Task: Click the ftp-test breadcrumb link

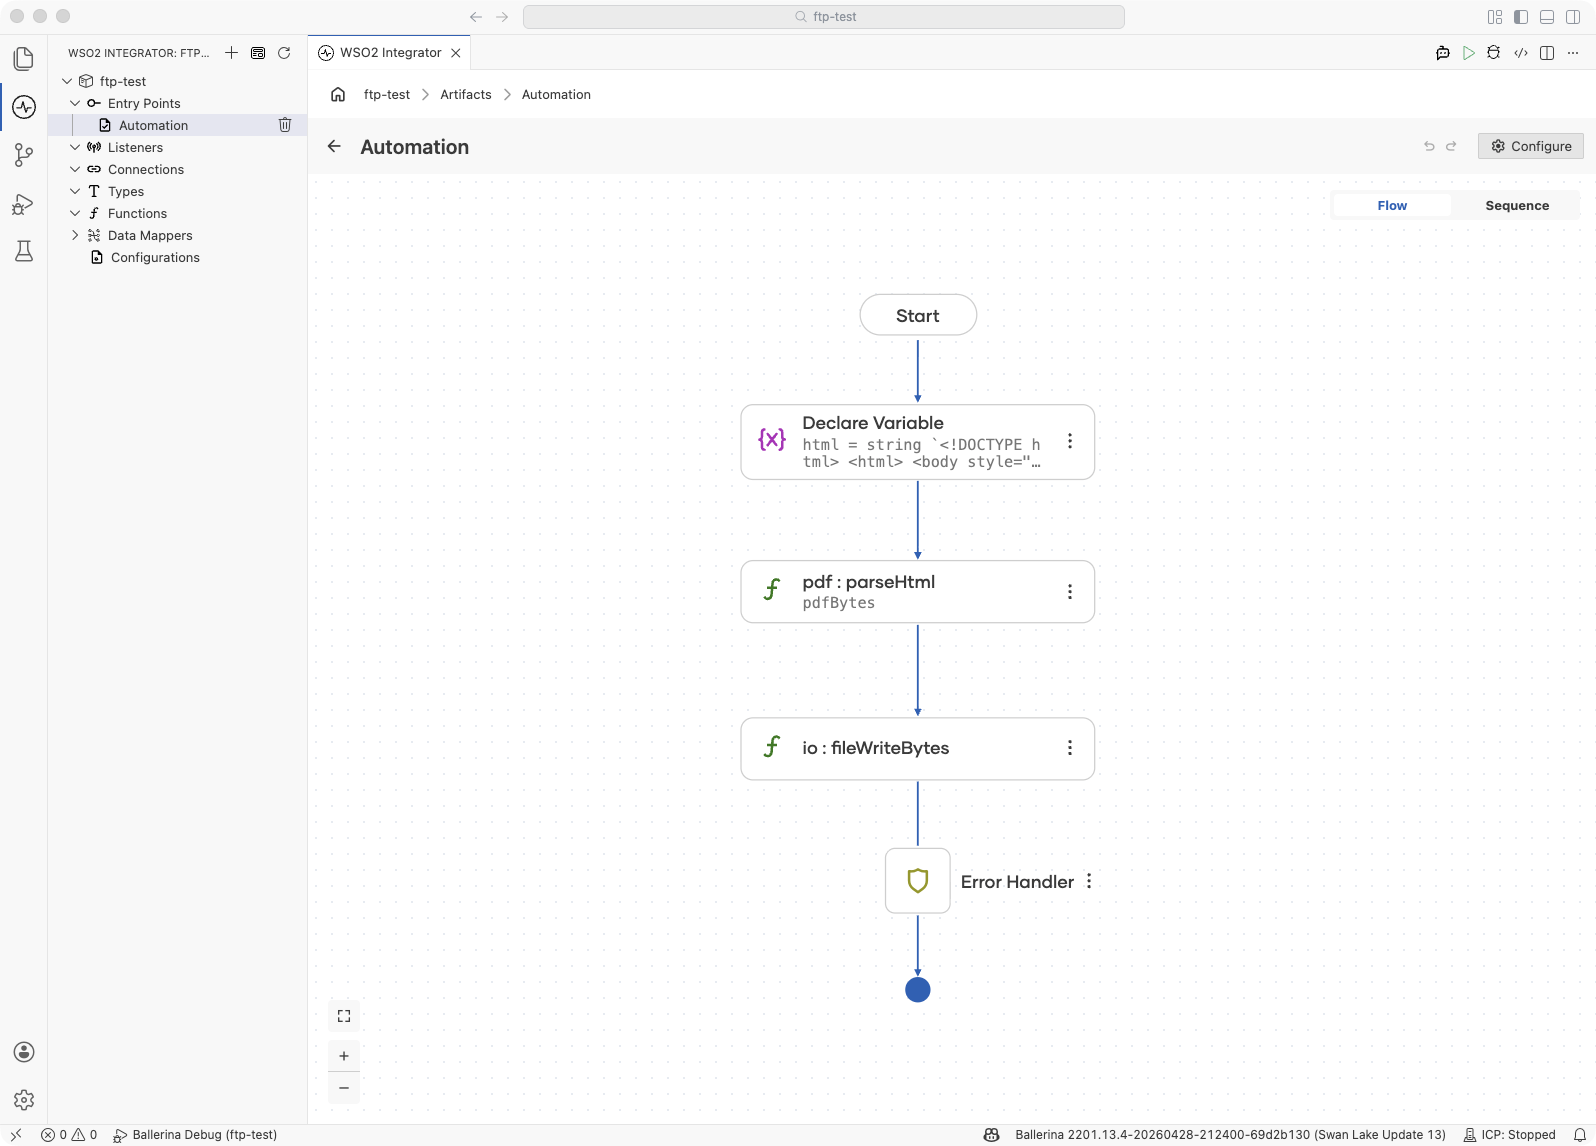Action: (387, 95)
